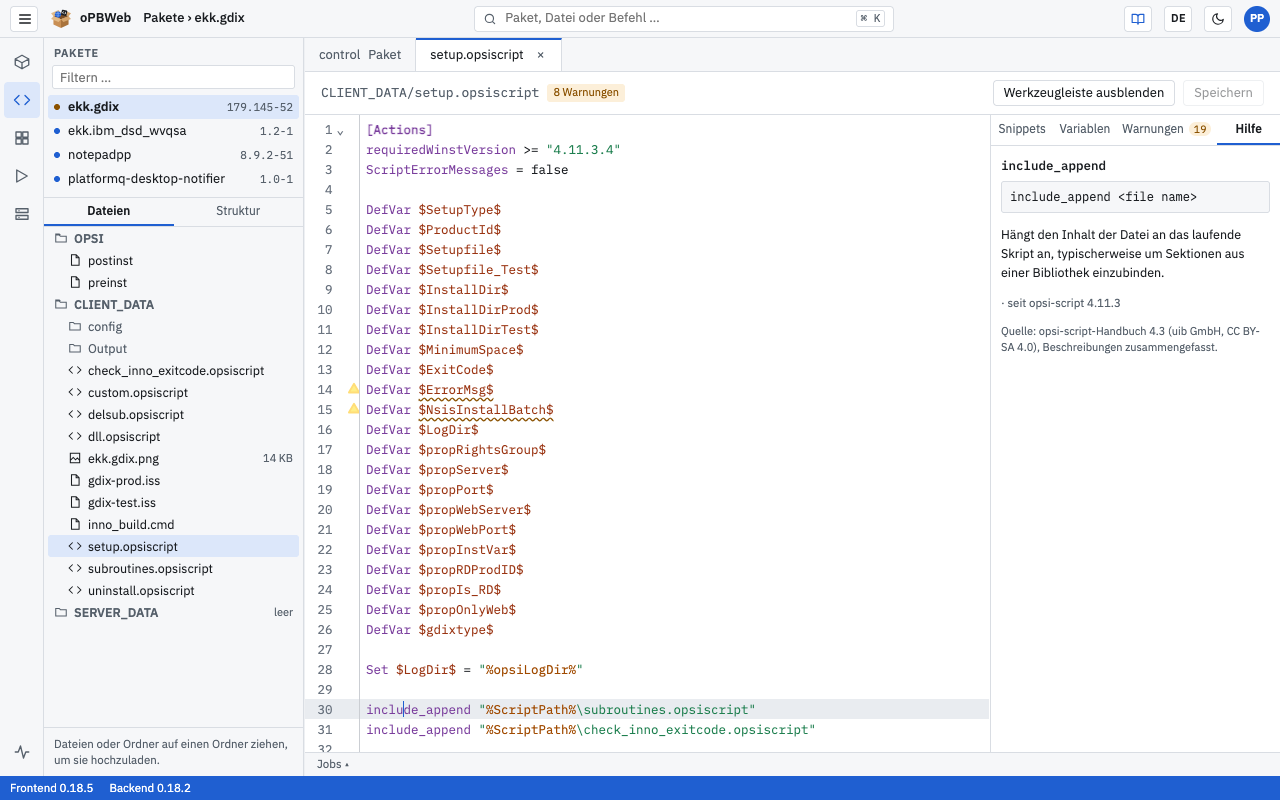
Task: Open the grid dashboard sidebar icon
Action: pyautogui.click(x=22, y=138)
